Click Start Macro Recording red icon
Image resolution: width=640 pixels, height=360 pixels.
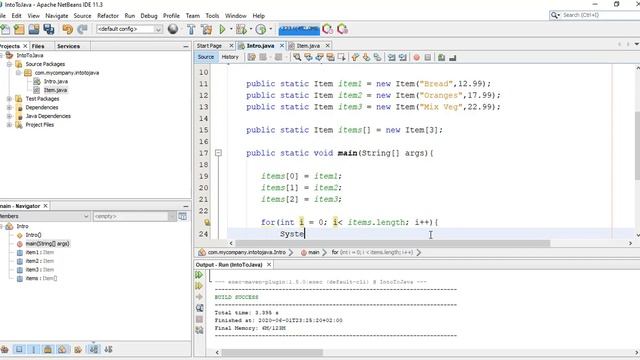tap(416, 58)
